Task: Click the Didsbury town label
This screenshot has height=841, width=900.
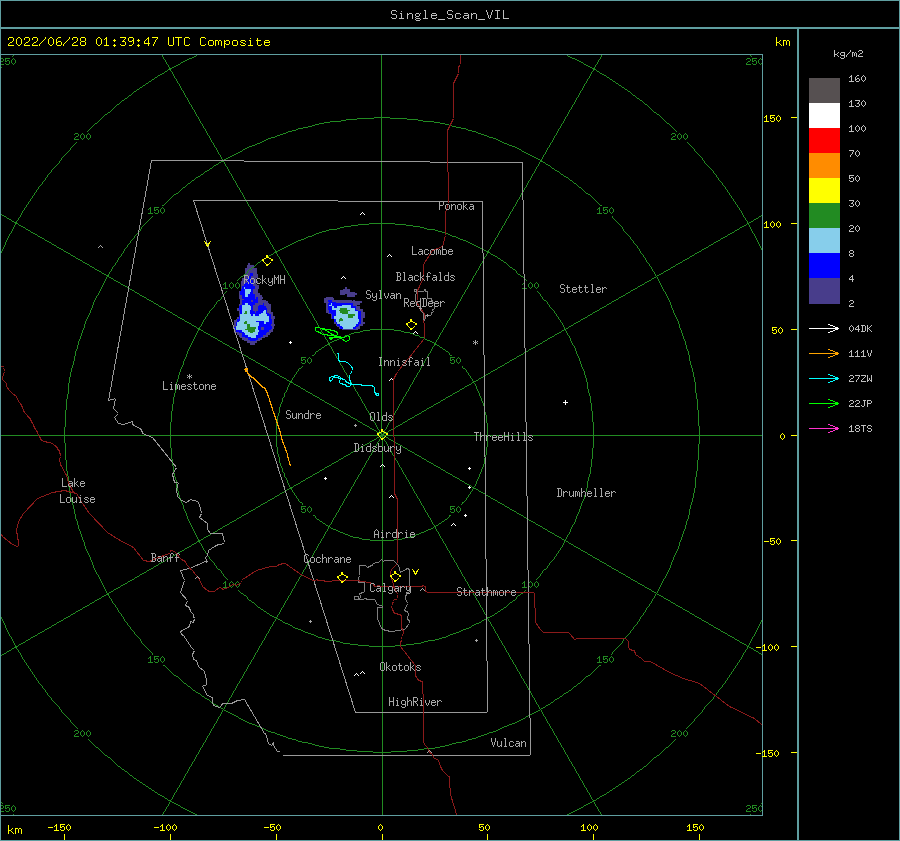Action: 377,448
